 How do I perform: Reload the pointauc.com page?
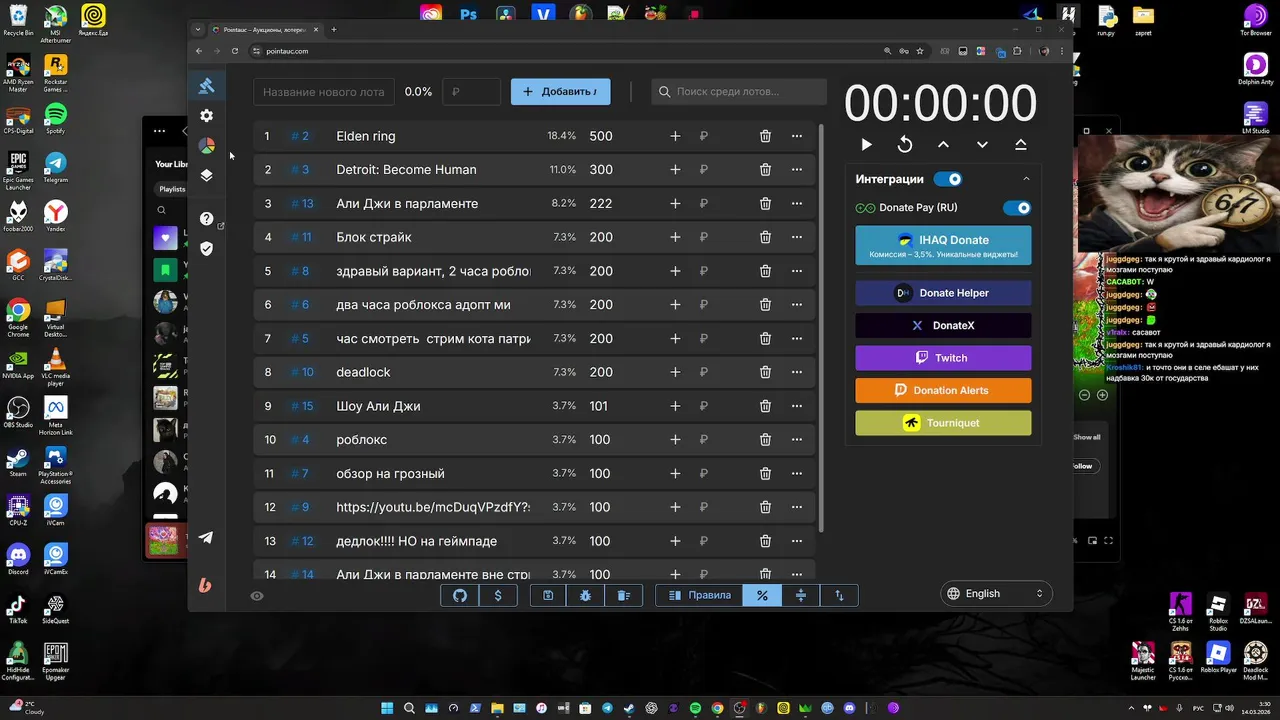point(235,51)
